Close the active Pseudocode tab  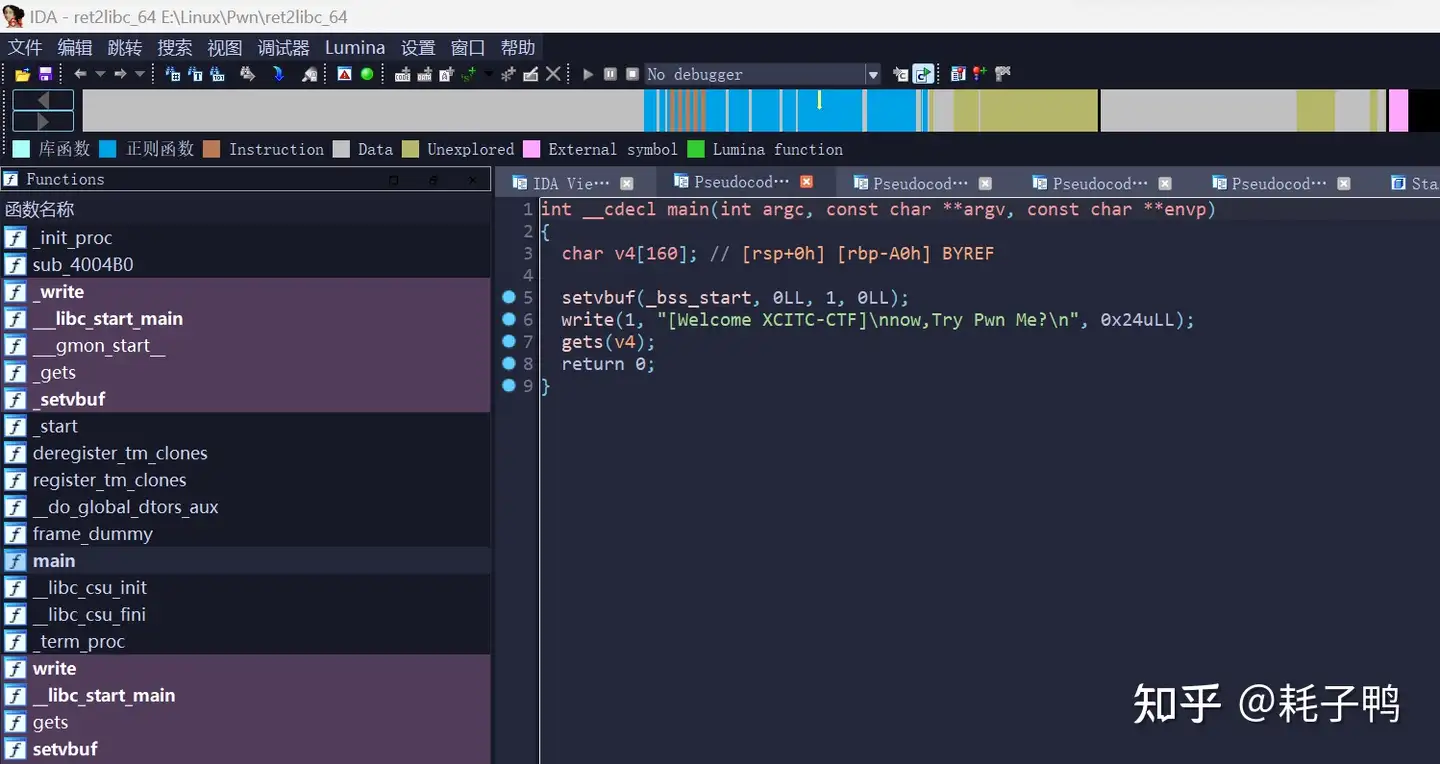(x=806, y=182)
